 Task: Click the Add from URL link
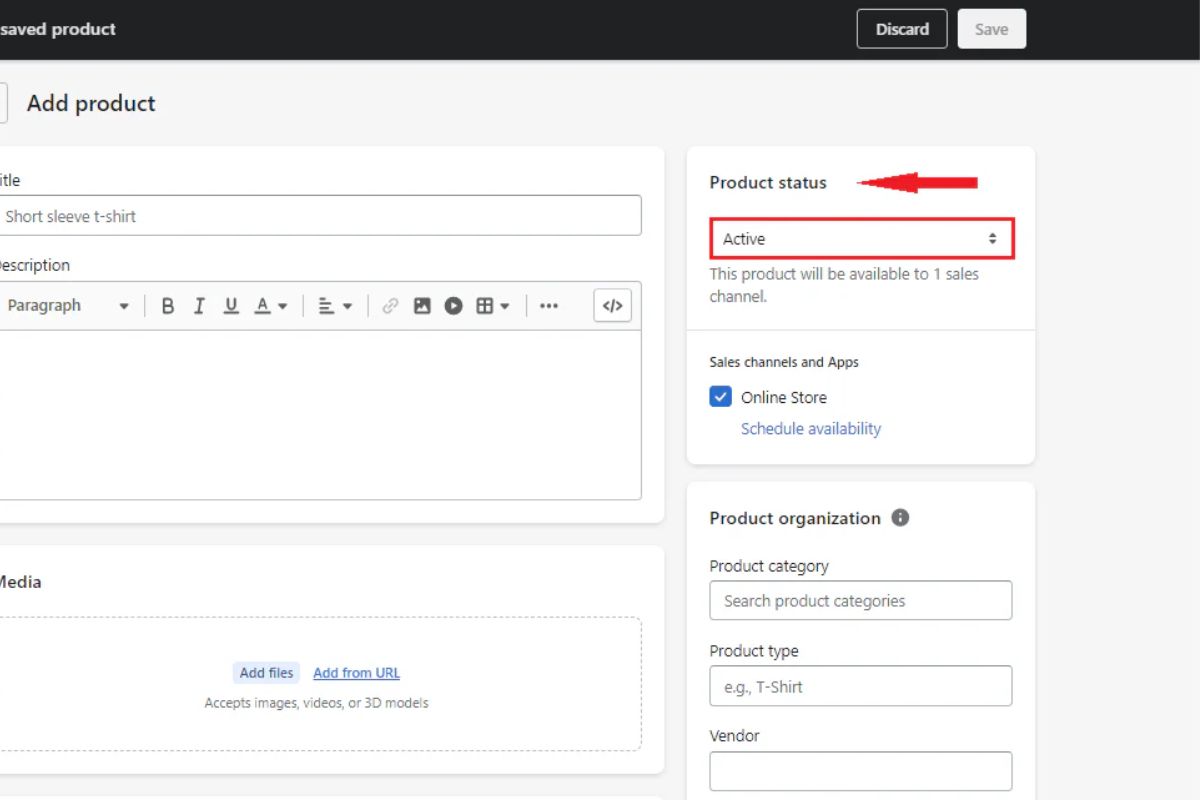coord(356,673)
